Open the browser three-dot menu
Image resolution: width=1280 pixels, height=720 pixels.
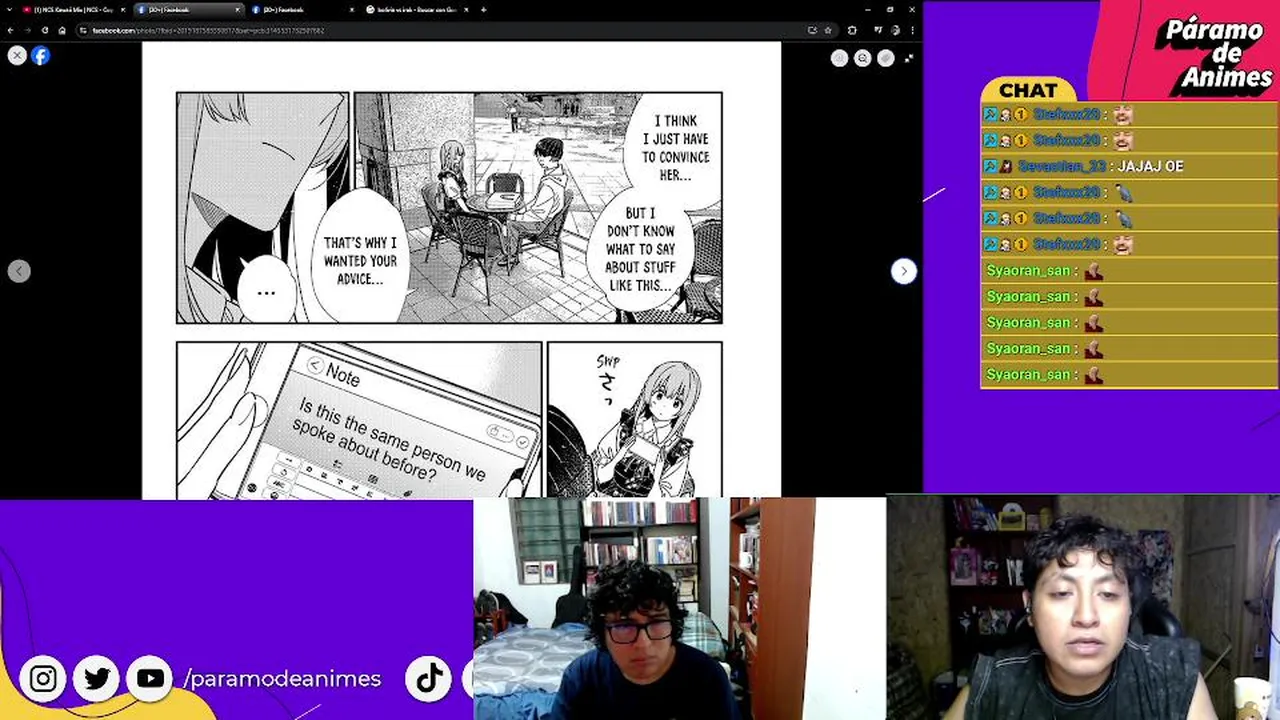point(911,30)
